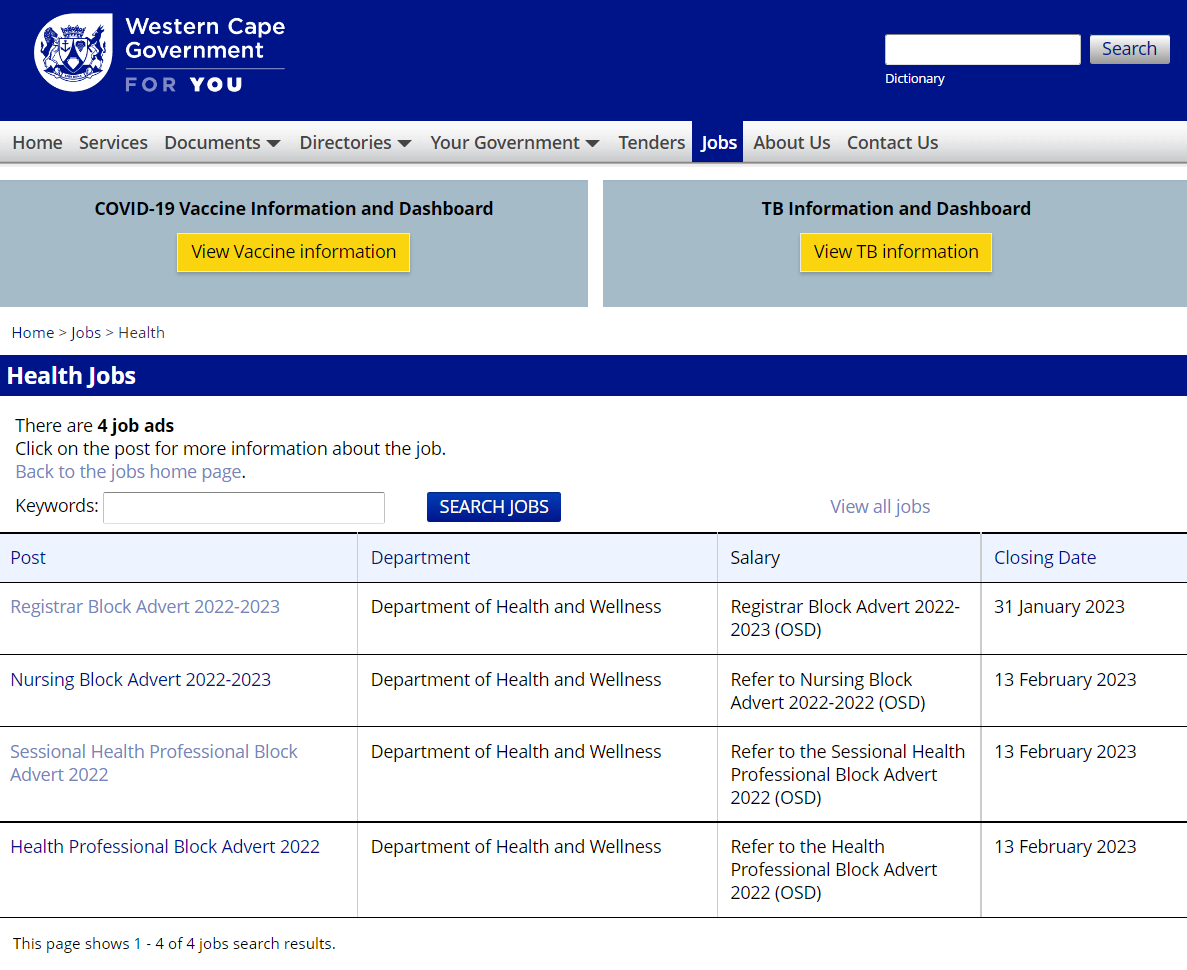Click the View TB information button

coord(895,252)
